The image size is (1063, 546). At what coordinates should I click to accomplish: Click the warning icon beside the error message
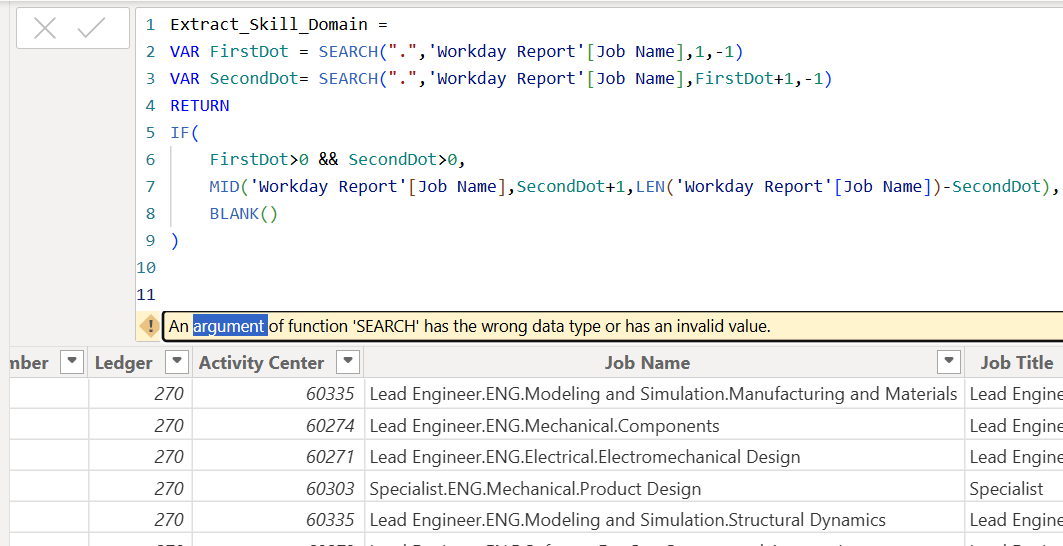[149, 326]
